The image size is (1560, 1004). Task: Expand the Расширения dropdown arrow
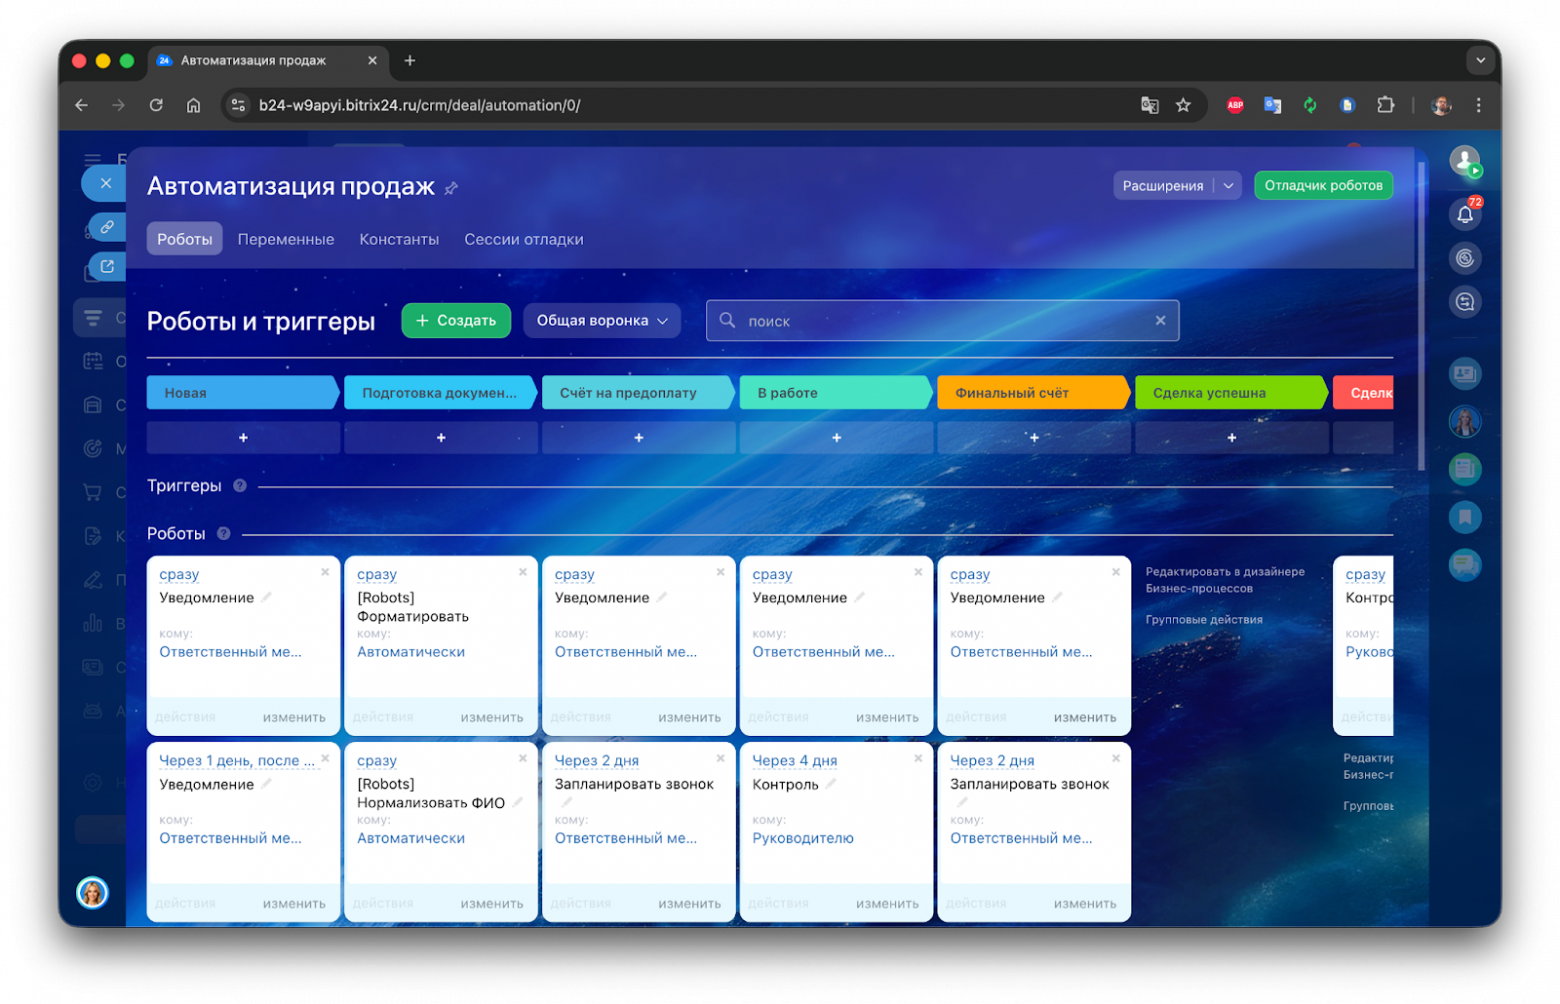click(x=1228, y=186)
